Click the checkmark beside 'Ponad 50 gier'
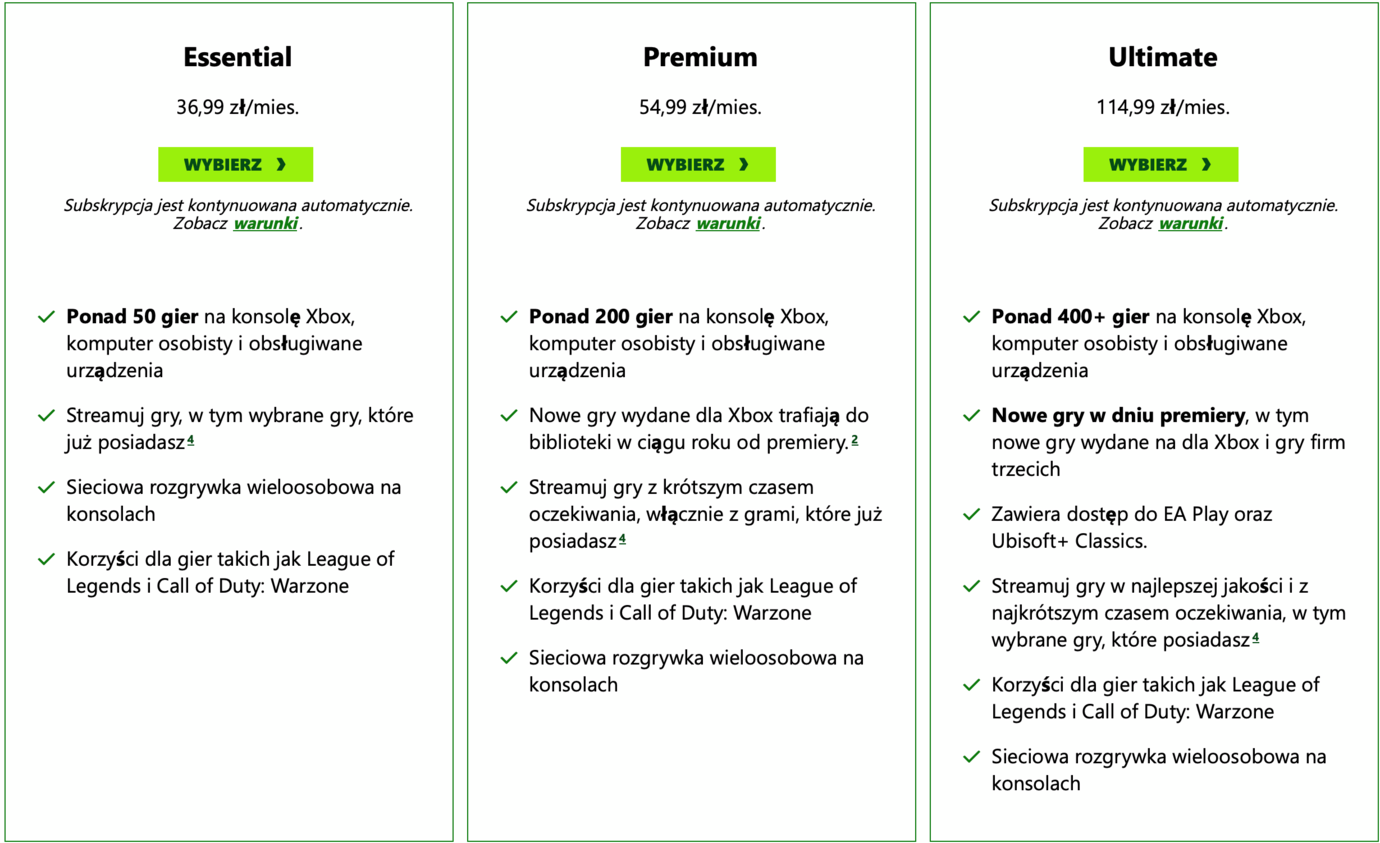The image size is (1380, 843). click(x=46, y=317)
